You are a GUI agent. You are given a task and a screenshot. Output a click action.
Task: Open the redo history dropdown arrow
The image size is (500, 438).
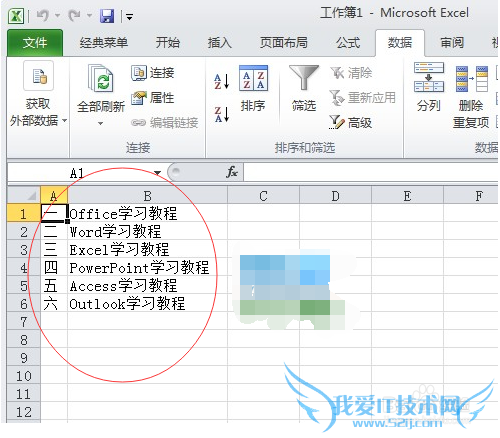tap(89, 16)
